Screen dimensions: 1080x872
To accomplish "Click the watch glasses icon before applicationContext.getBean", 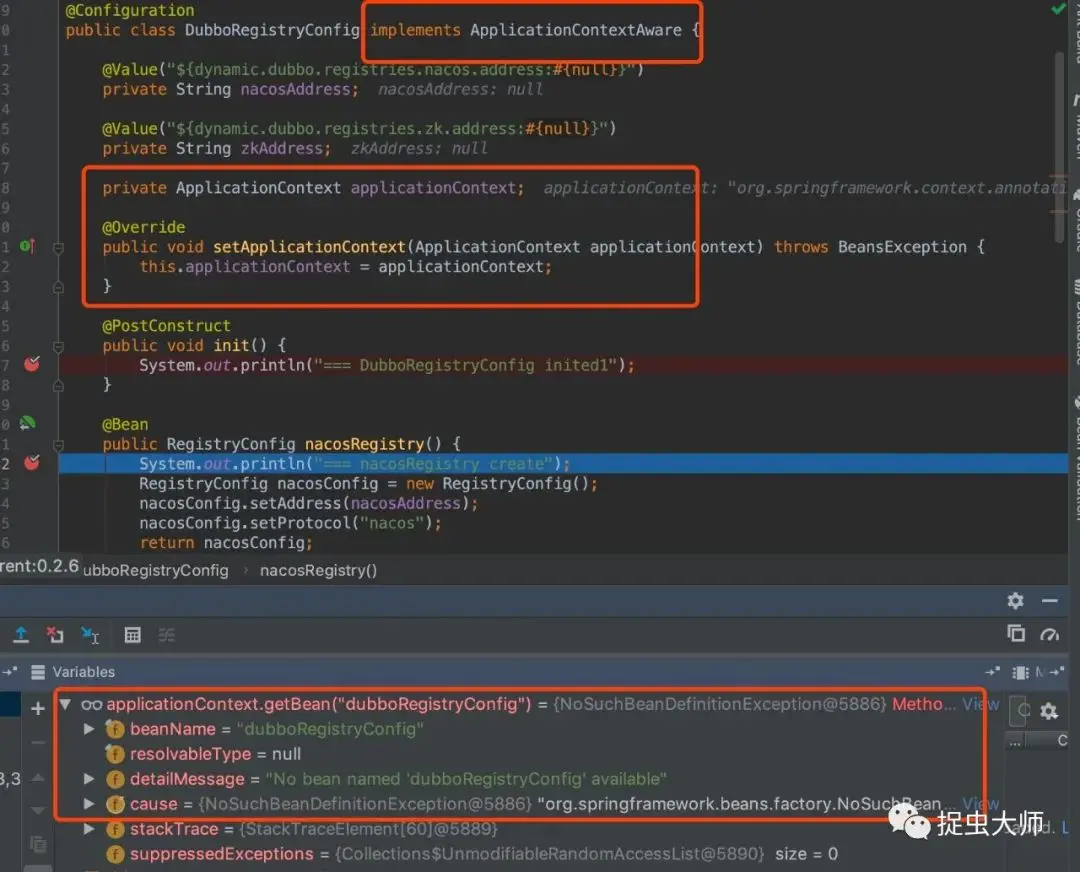I will pos(92,705).
